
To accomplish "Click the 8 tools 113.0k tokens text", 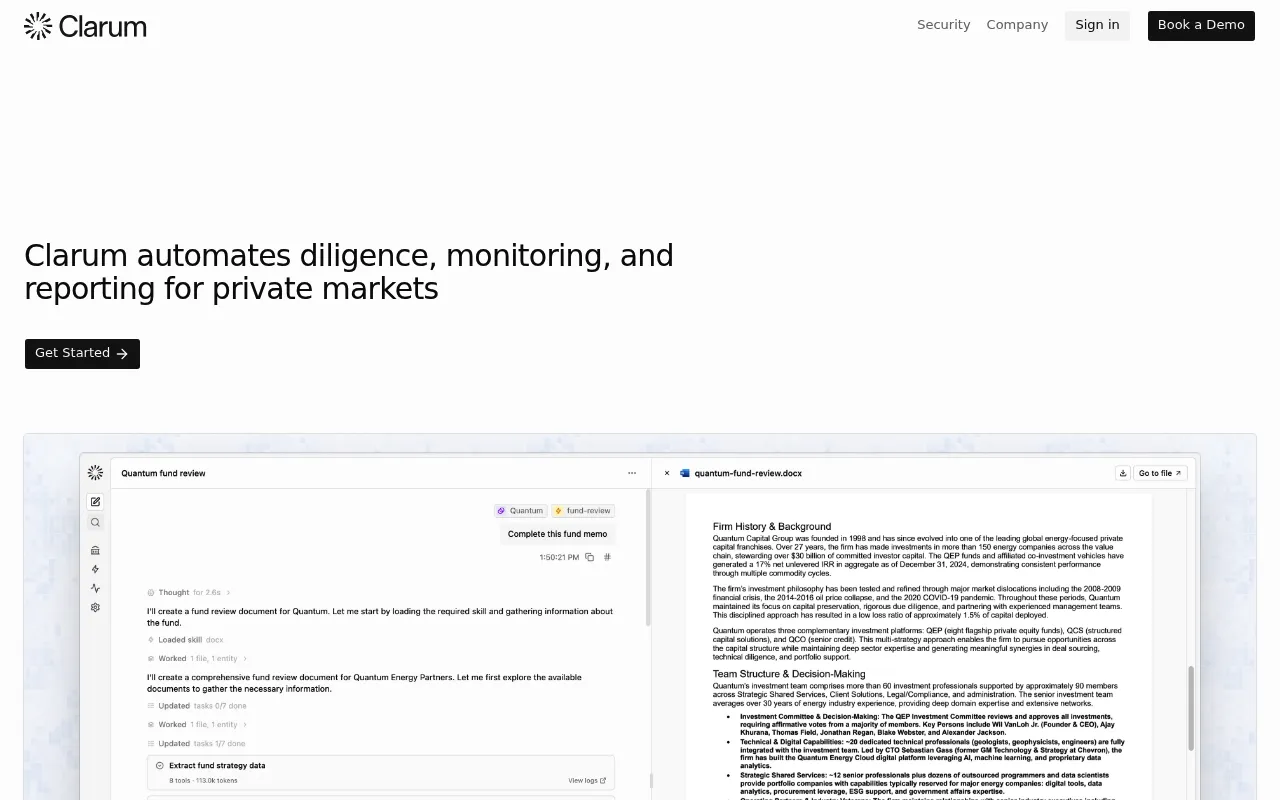I will [201, 780].
